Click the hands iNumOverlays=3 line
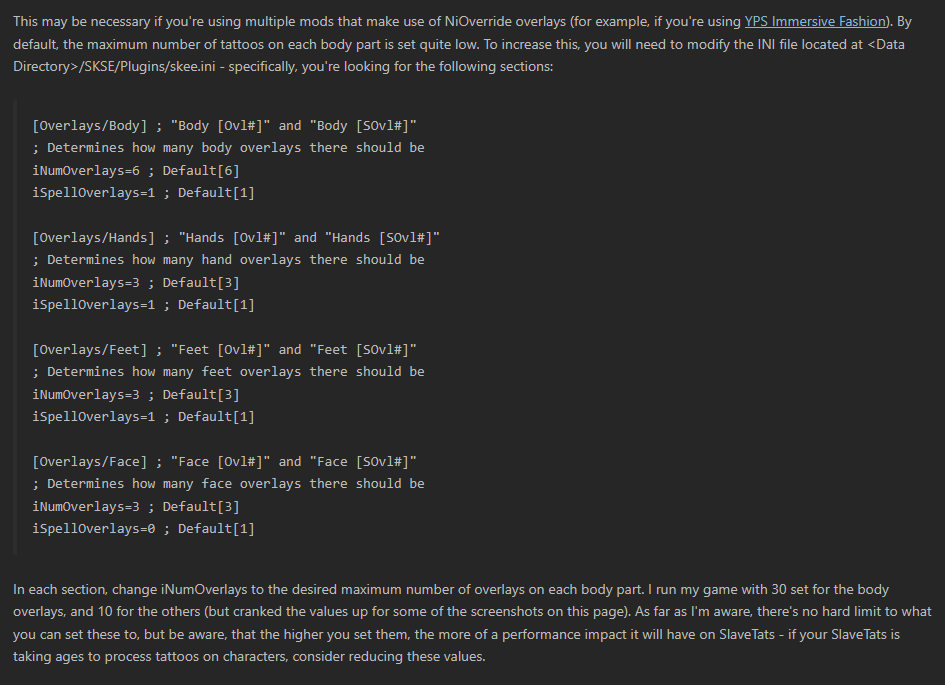945x685 pixels. coord(136,283)
